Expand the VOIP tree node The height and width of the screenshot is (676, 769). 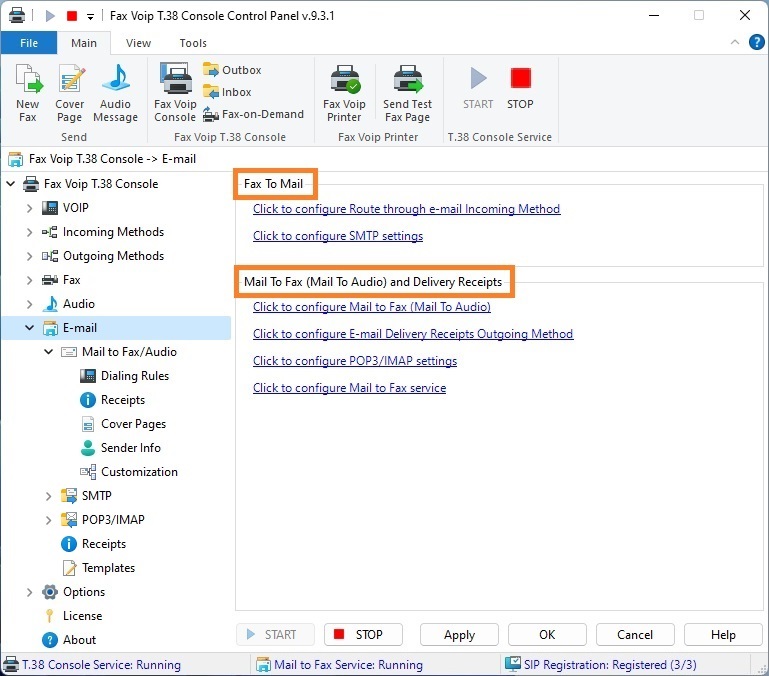pos(29,208)
